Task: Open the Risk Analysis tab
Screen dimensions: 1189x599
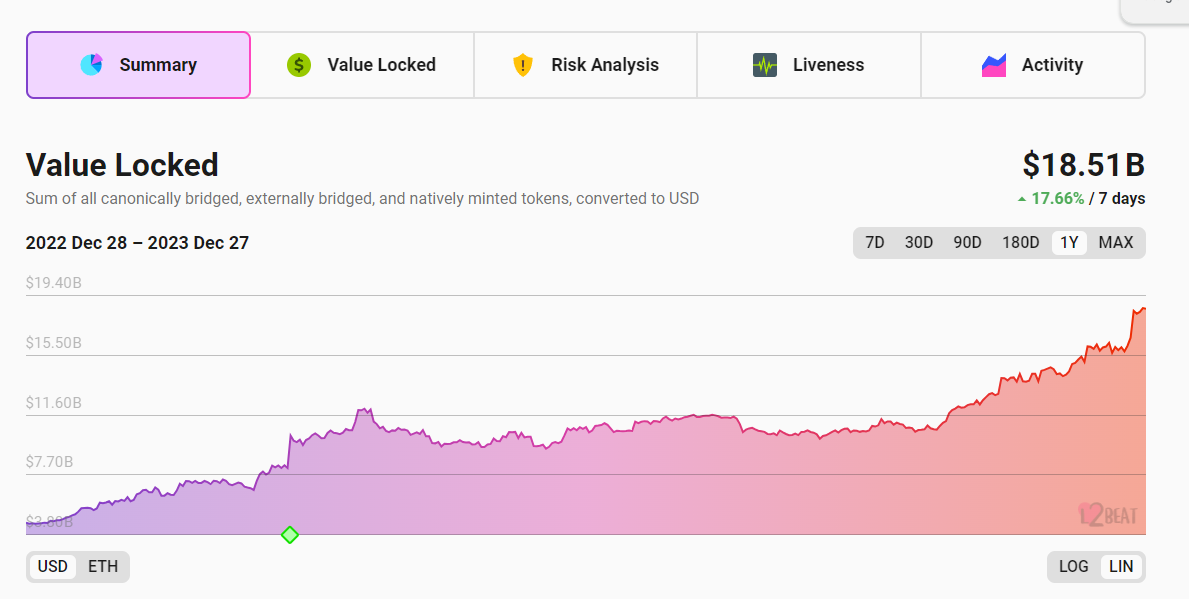Action: click(x=584, y=64)
